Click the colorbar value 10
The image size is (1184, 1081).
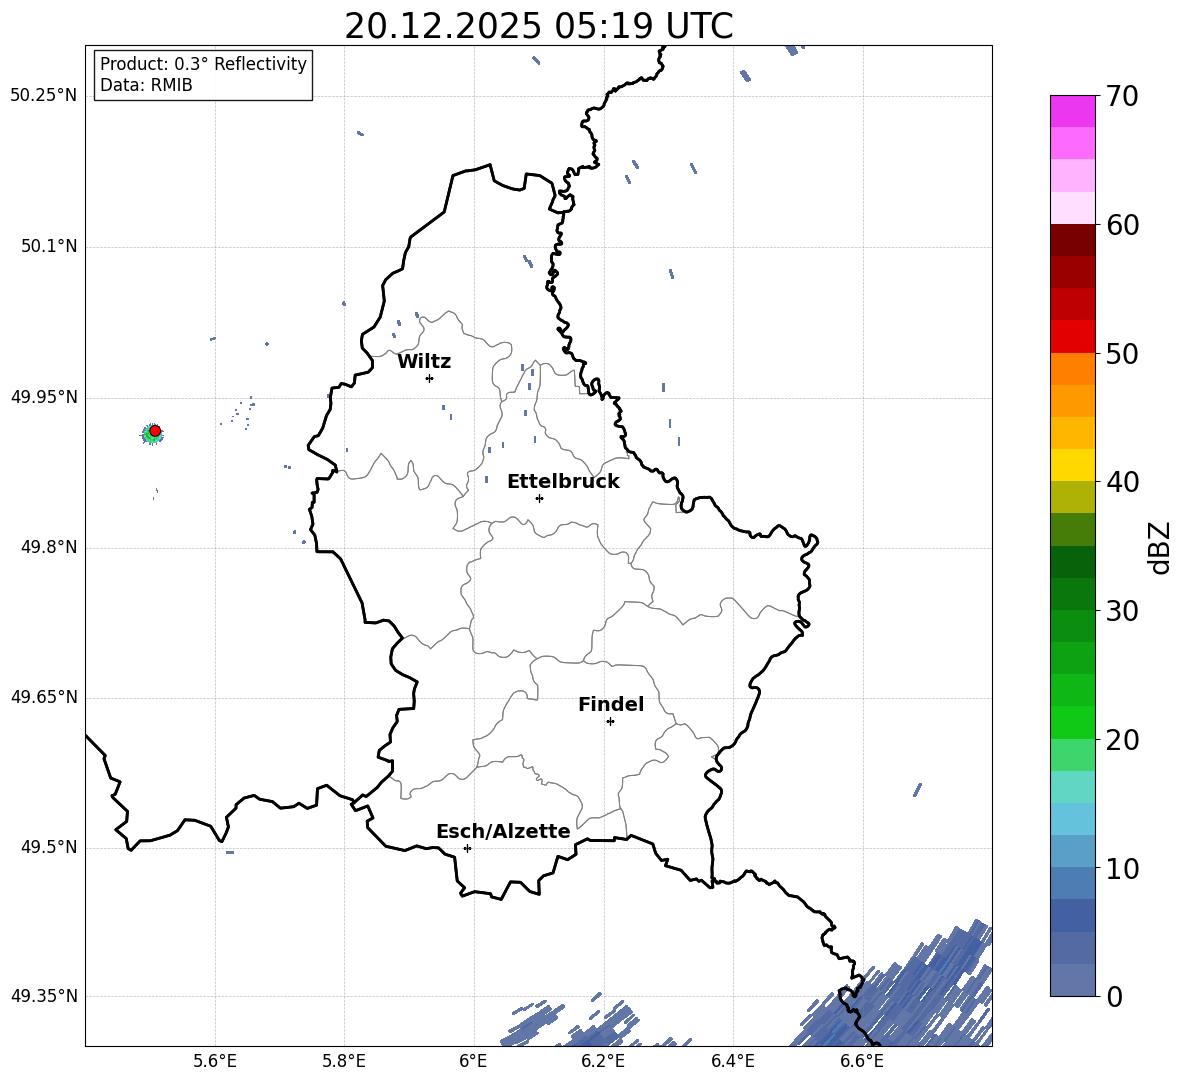point(1123,868)
